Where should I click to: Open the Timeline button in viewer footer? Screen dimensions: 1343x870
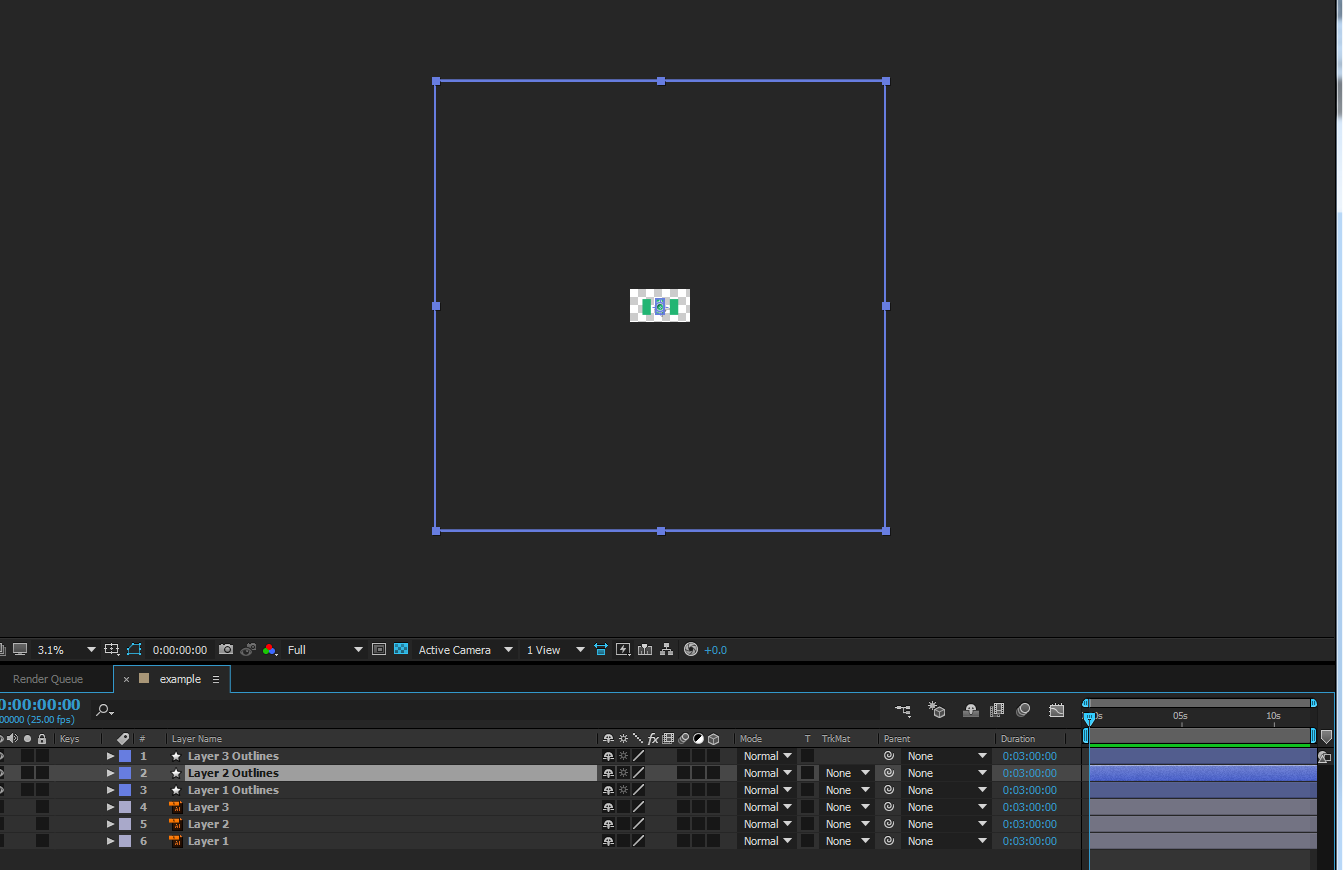645,649
